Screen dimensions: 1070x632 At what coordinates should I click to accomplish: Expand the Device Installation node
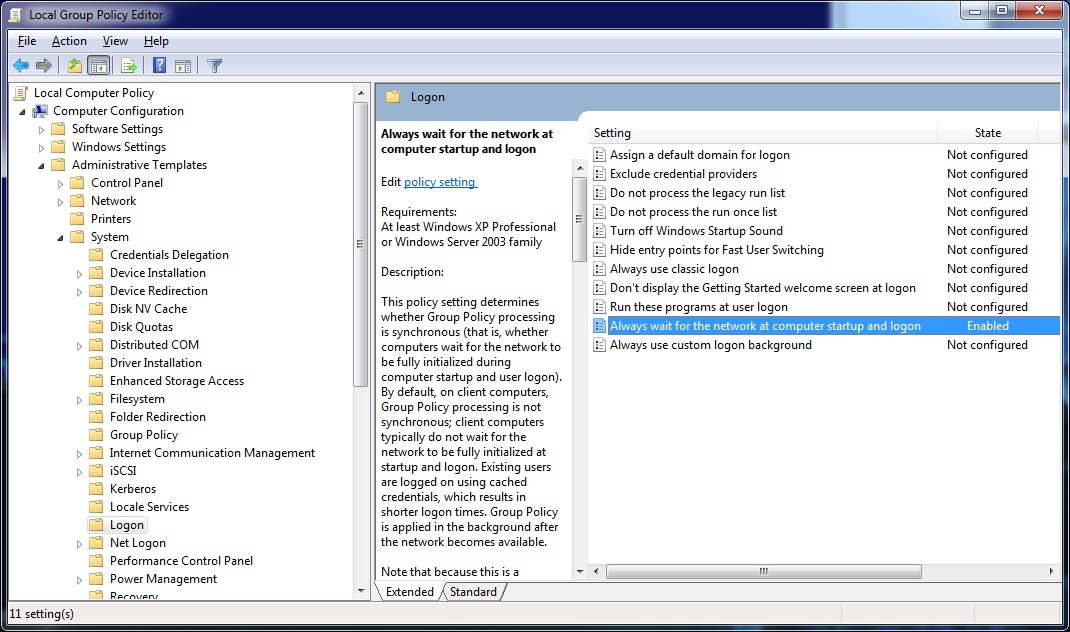coord(79,274)
